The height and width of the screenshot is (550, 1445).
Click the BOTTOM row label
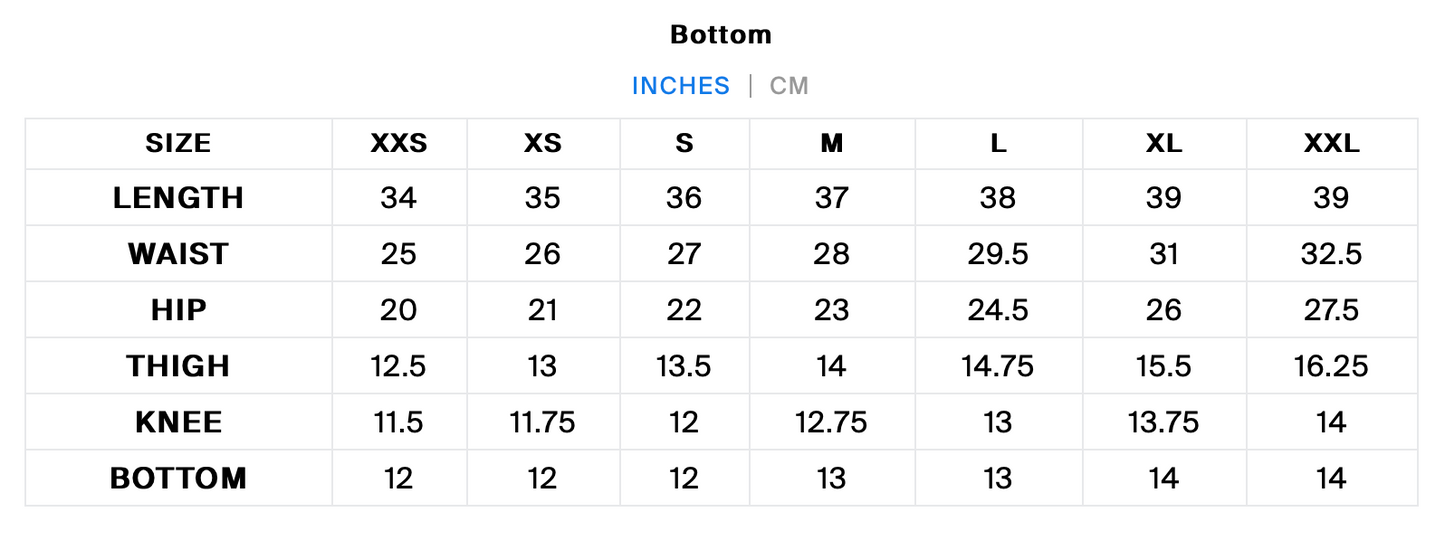(179, 478)
